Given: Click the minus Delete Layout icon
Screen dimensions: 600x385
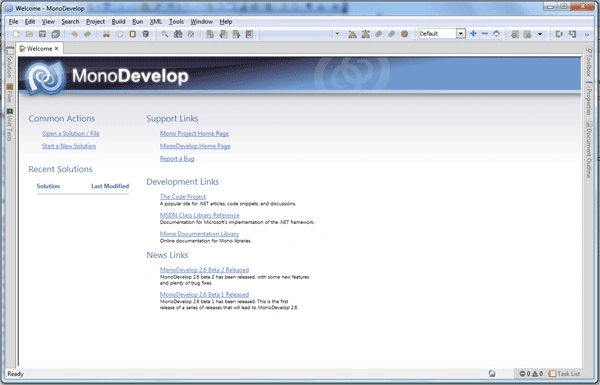Looking at the screenshot, I should (485, 34).
